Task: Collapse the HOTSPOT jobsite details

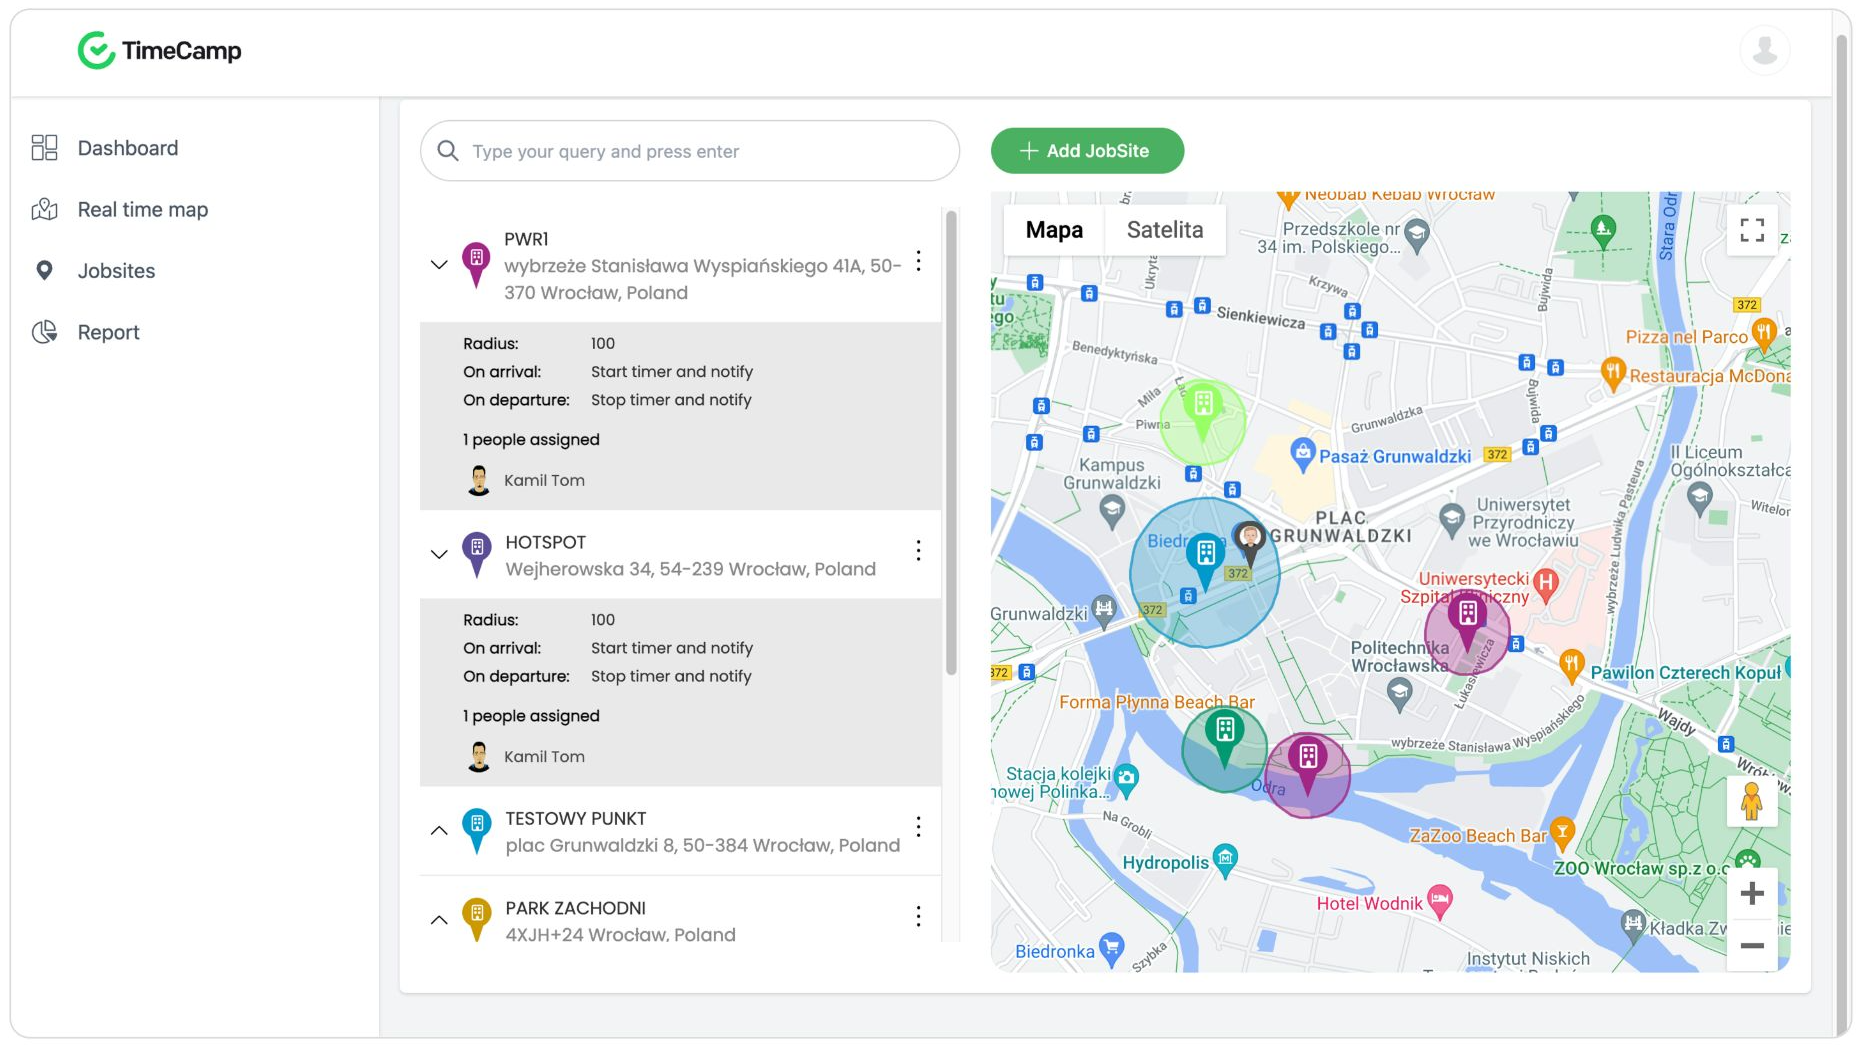Action: pos(439,554)
